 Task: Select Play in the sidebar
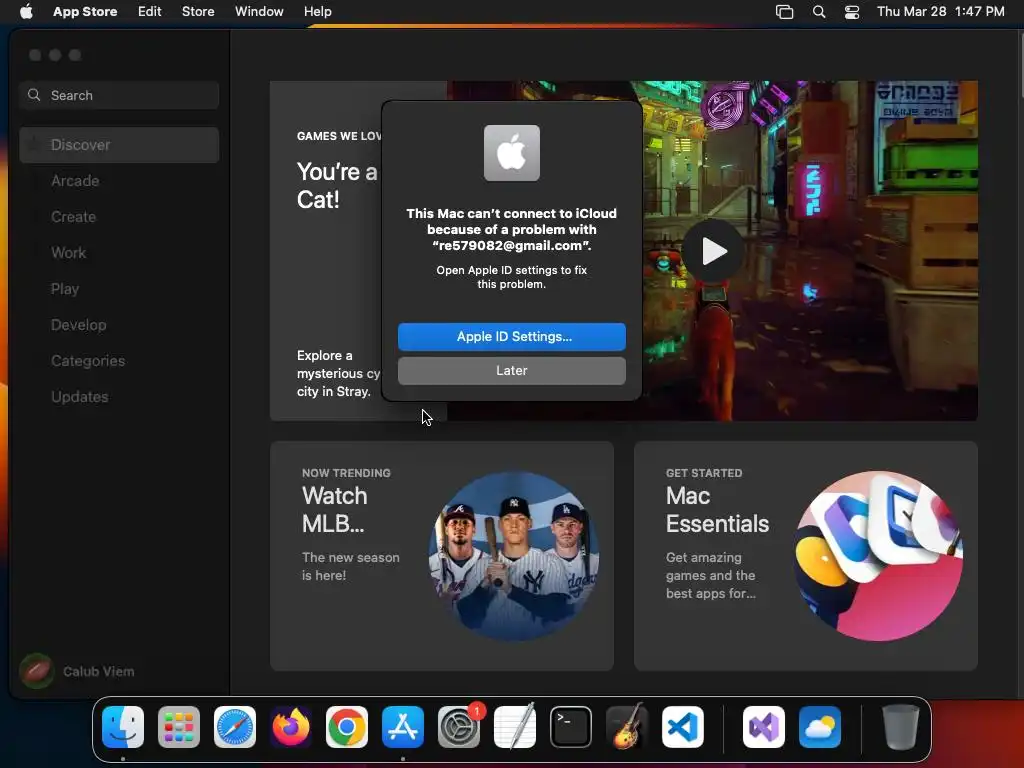119,289
